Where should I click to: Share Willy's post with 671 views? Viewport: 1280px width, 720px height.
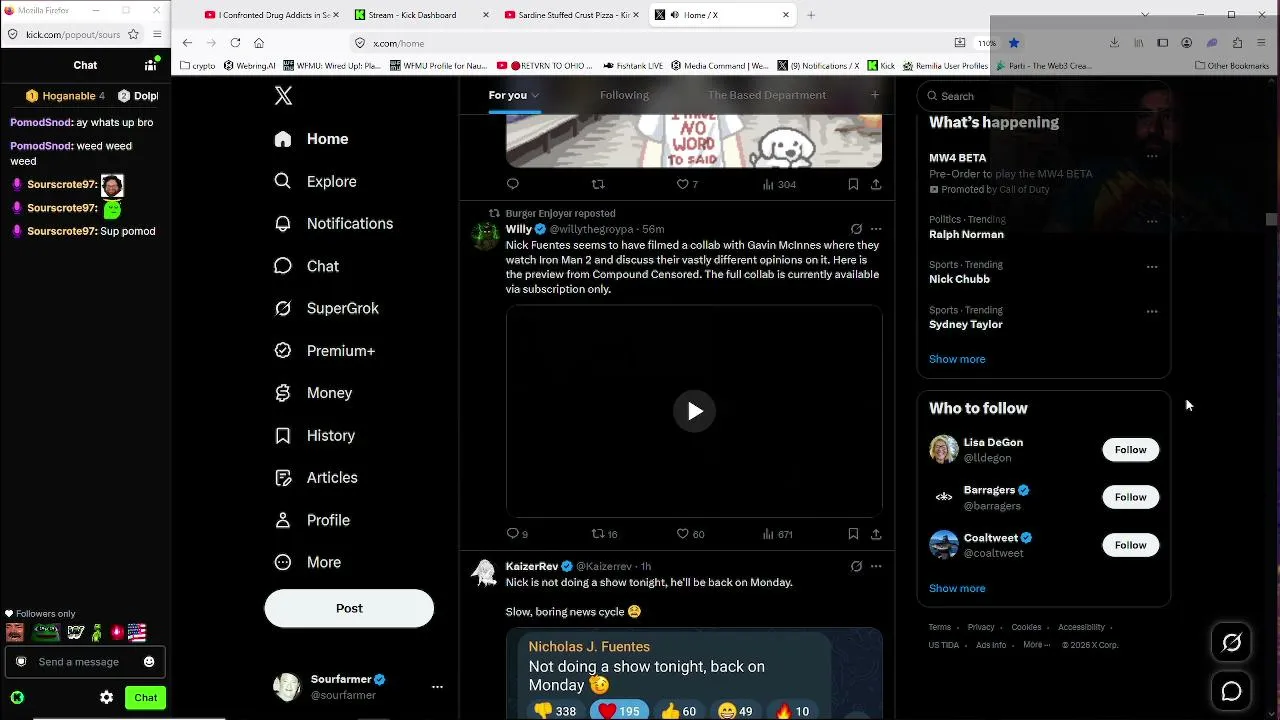[876, 534]
